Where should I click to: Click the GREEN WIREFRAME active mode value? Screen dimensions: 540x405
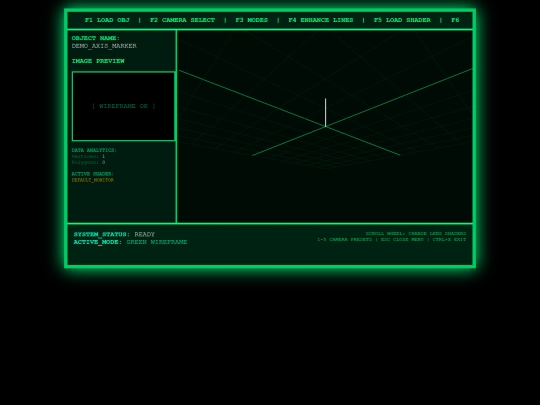tap(157, 242)
